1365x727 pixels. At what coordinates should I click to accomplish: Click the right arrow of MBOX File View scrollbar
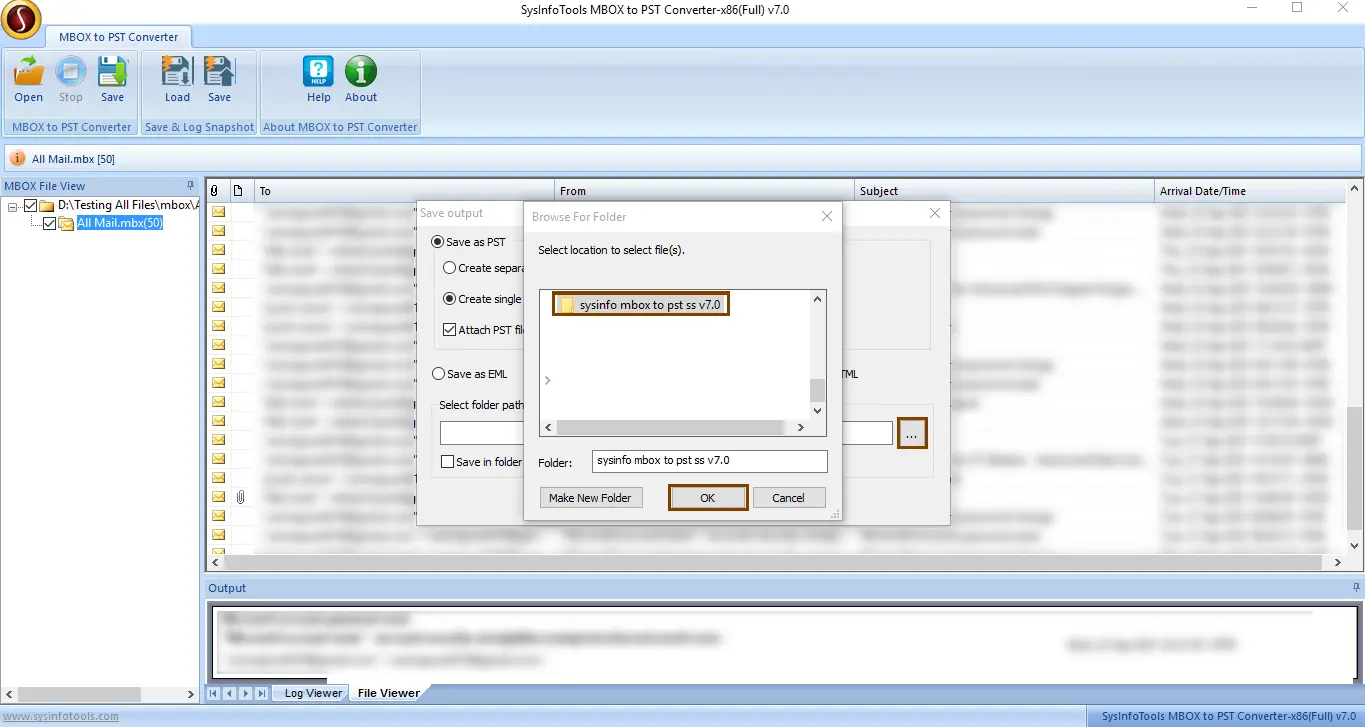[x=192, y=694]
